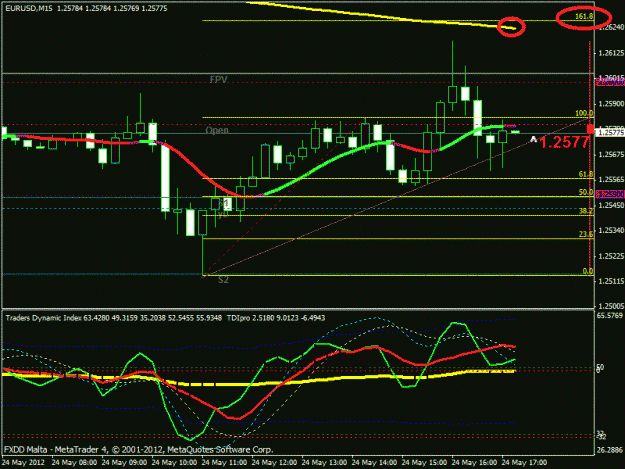This screenshot has width=625, height=469.
Task: Click the 24 May 14:00 time label
Action: (375, 463)
